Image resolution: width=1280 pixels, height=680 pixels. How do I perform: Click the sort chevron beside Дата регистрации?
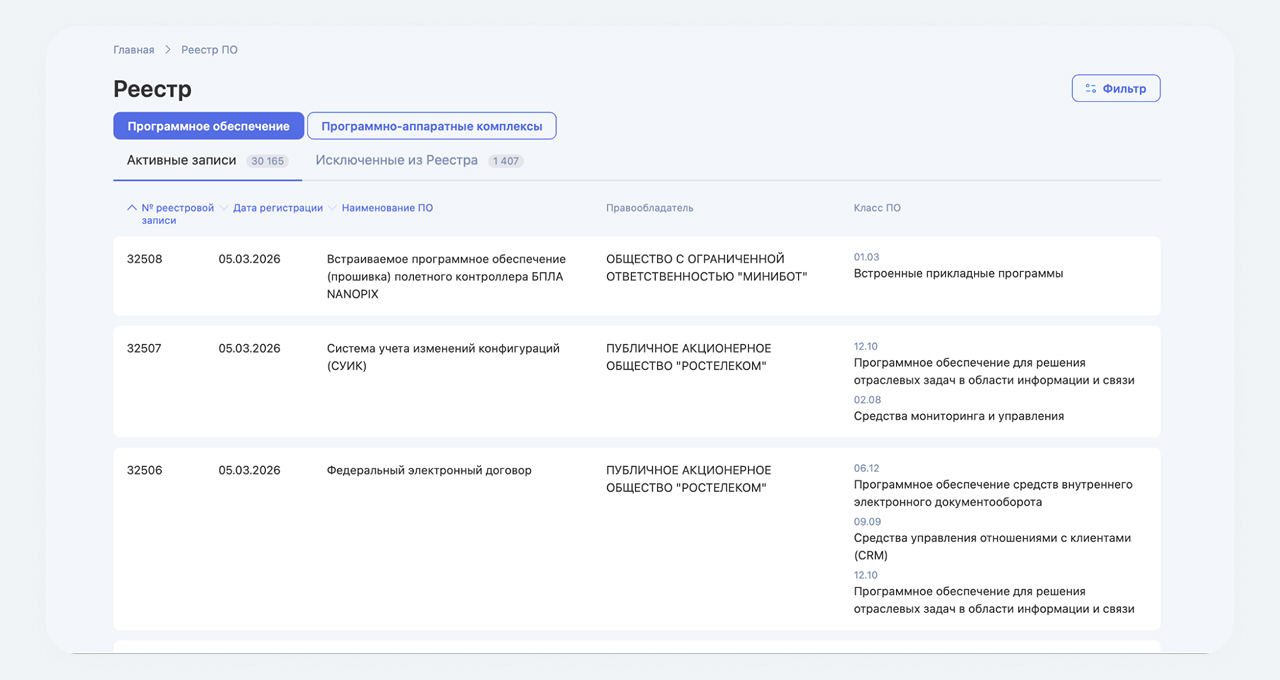[224, 208]
